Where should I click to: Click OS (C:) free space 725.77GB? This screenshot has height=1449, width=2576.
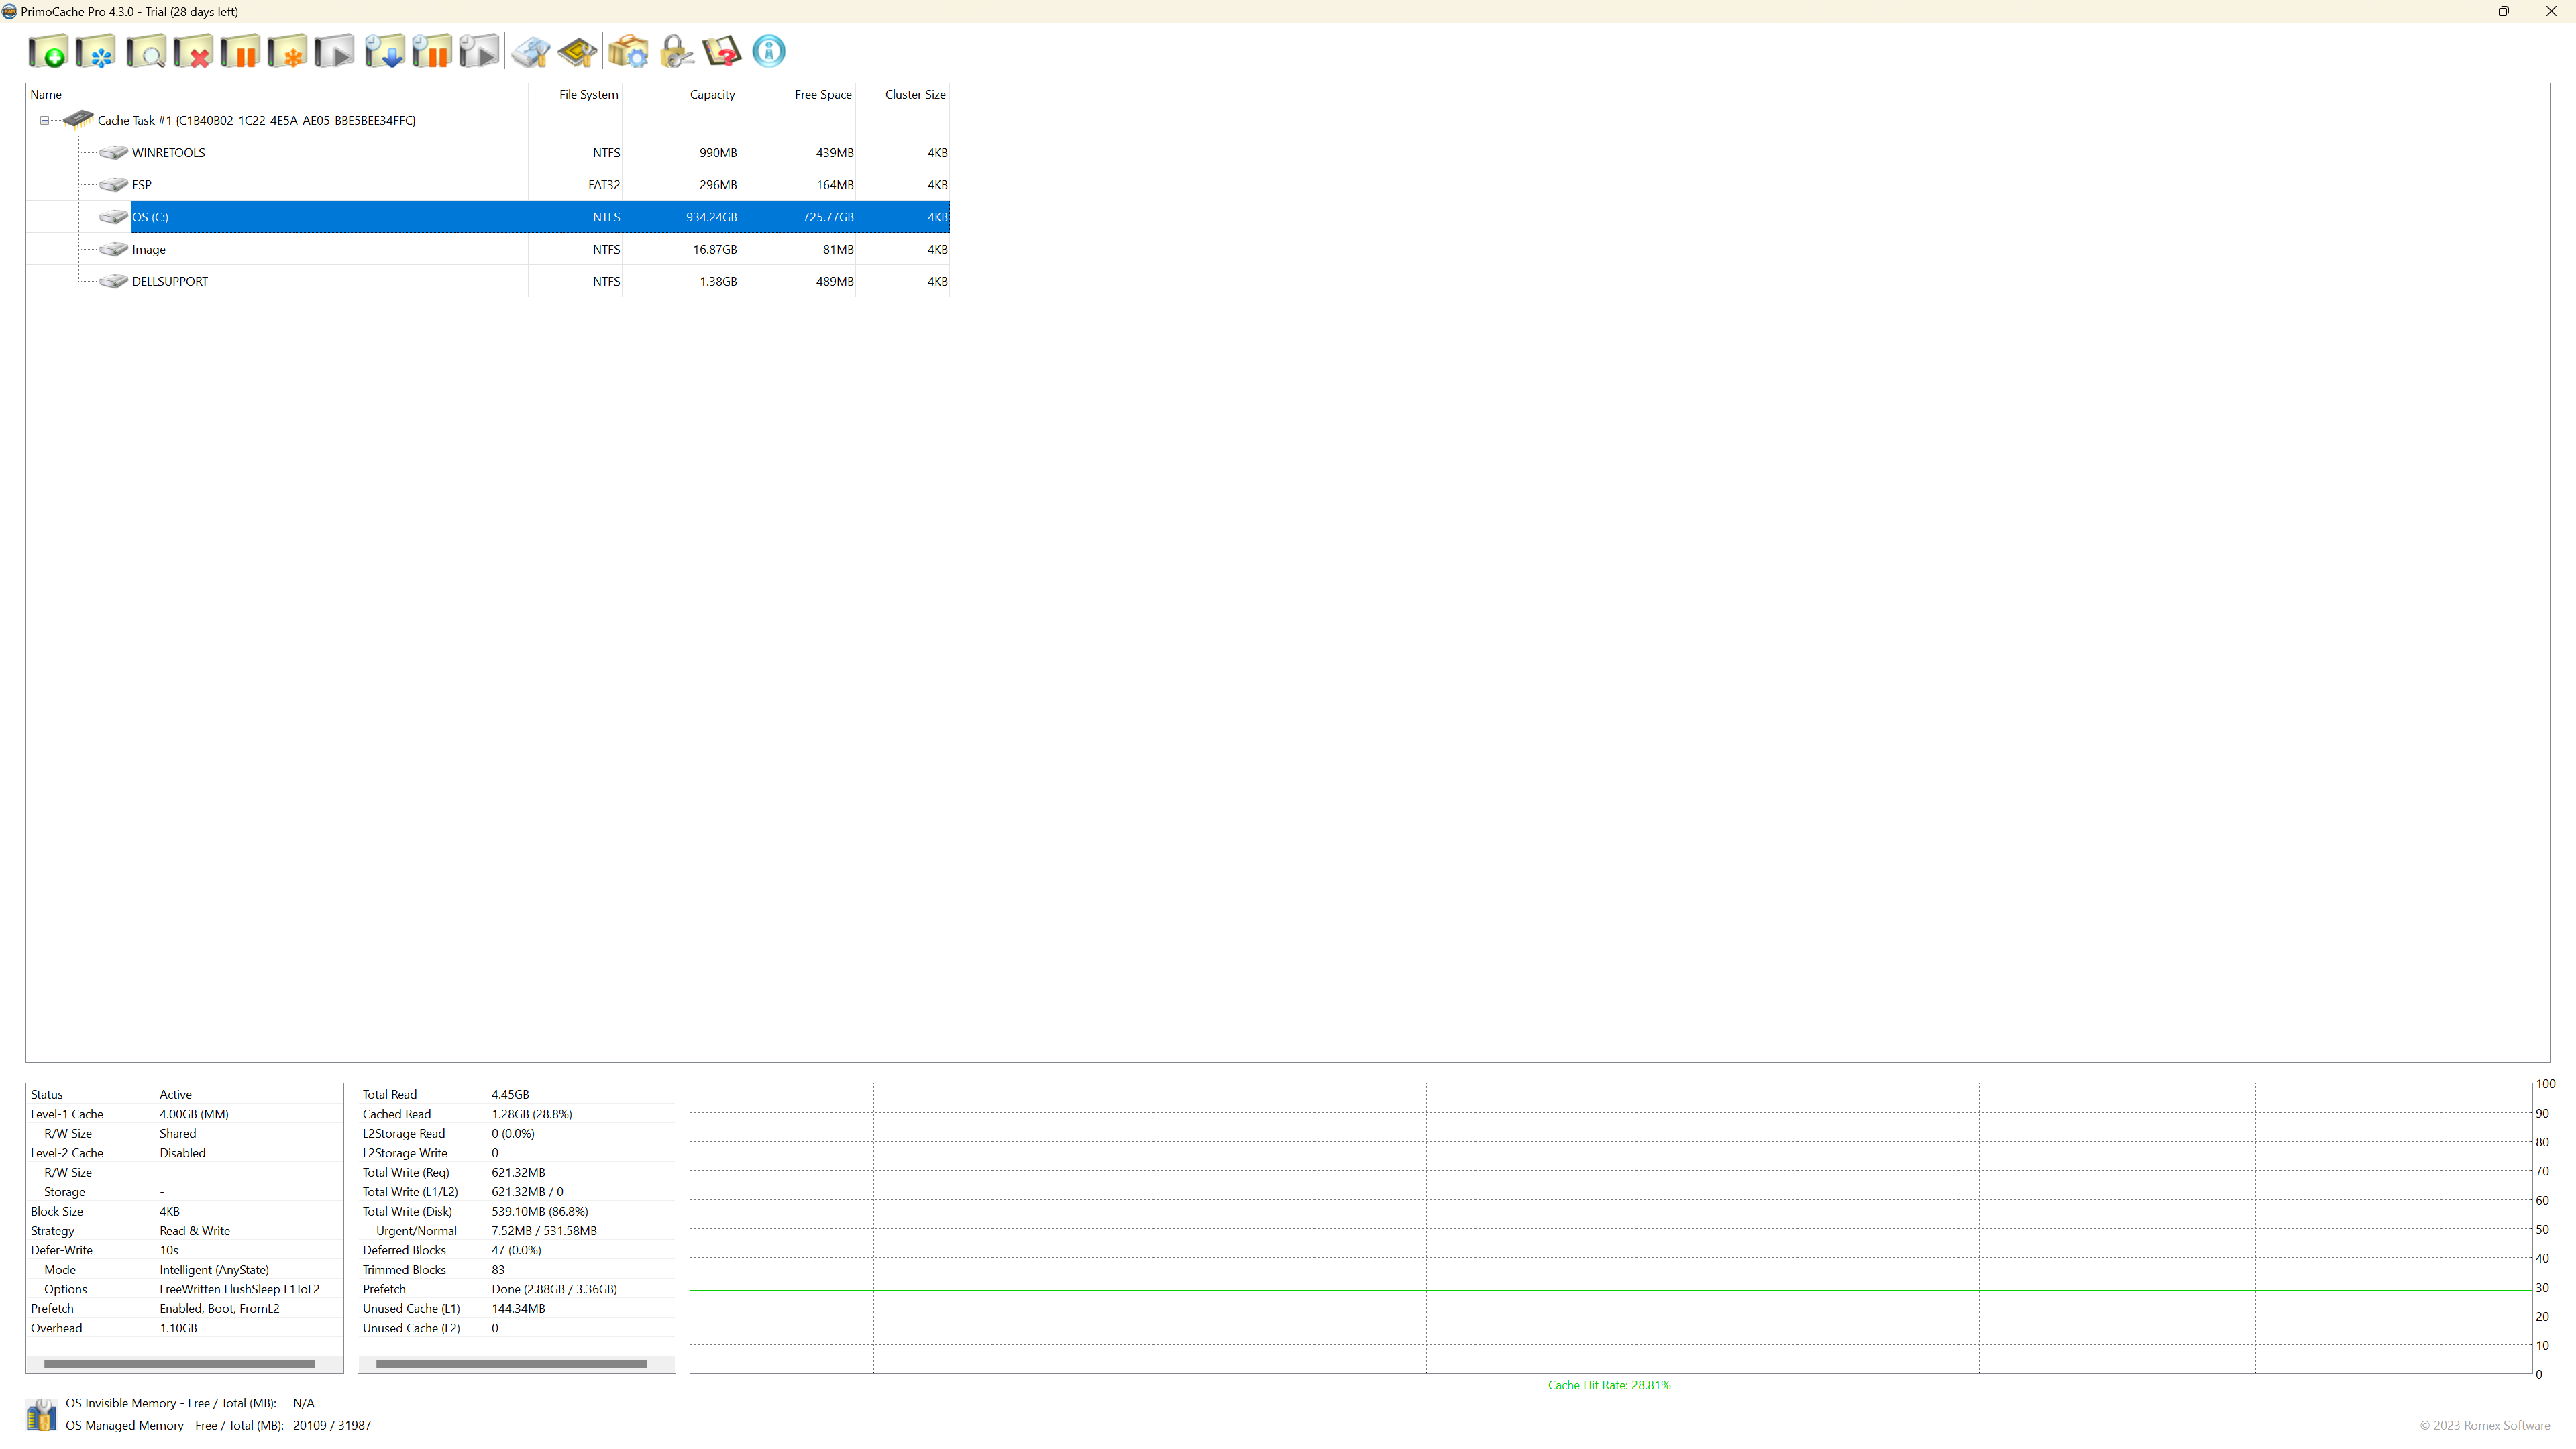click(828, 217)
